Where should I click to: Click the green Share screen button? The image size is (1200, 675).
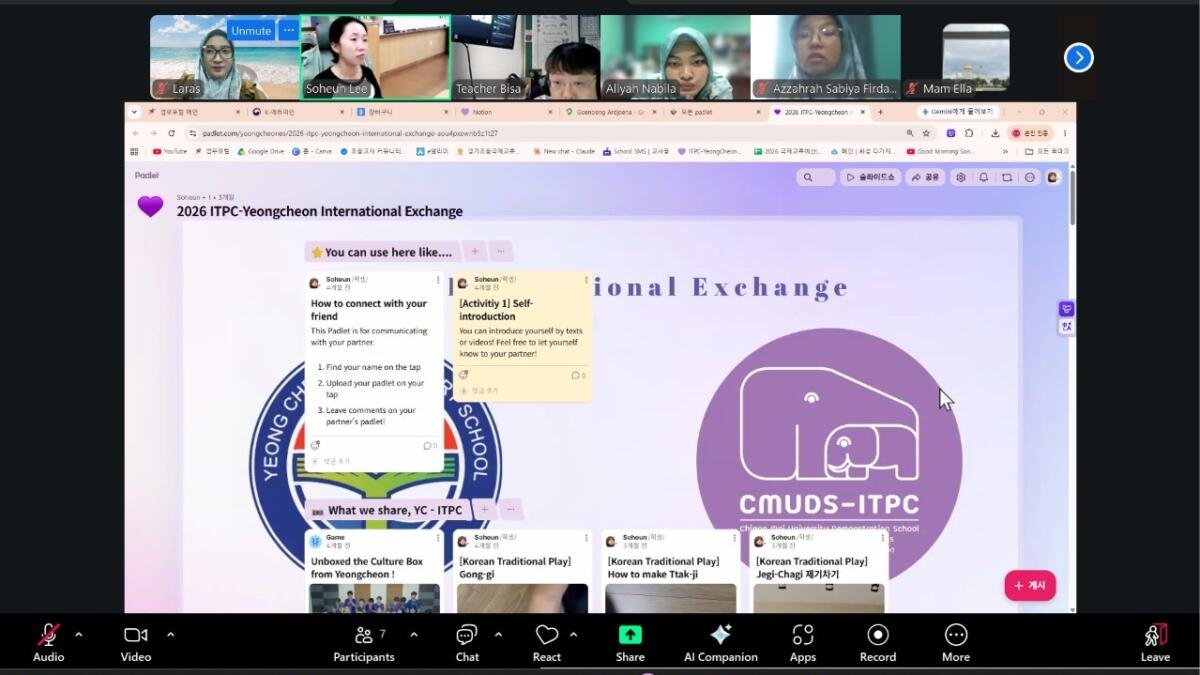pyautogui.click(x=630, y=643)
